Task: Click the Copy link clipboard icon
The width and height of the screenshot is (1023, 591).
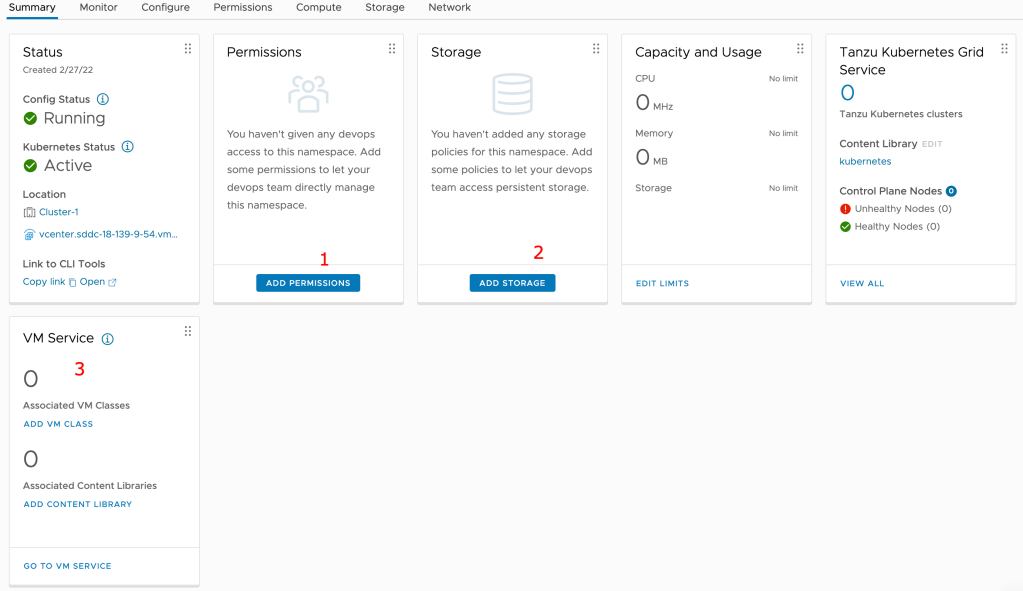Action: (72, 283)
